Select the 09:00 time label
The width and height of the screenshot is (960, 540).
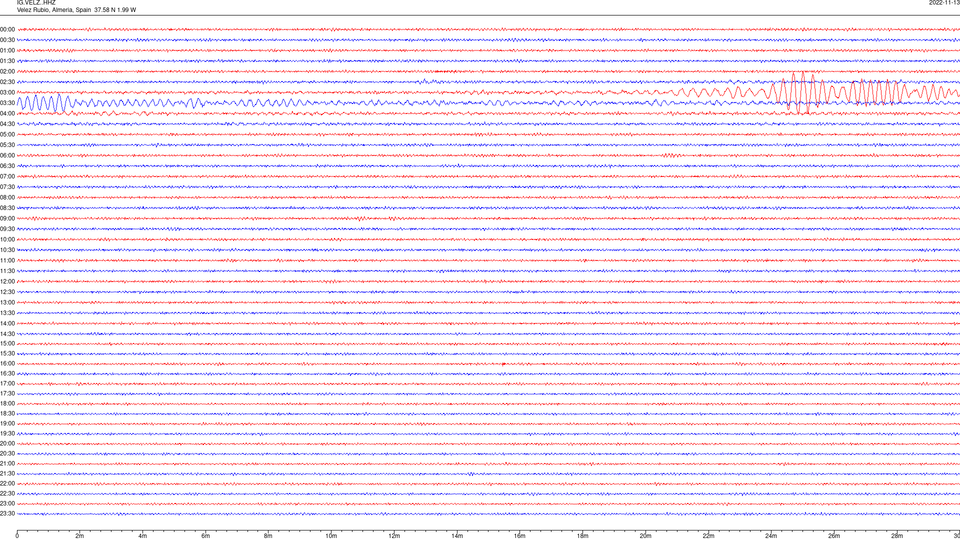pos(7,219)
